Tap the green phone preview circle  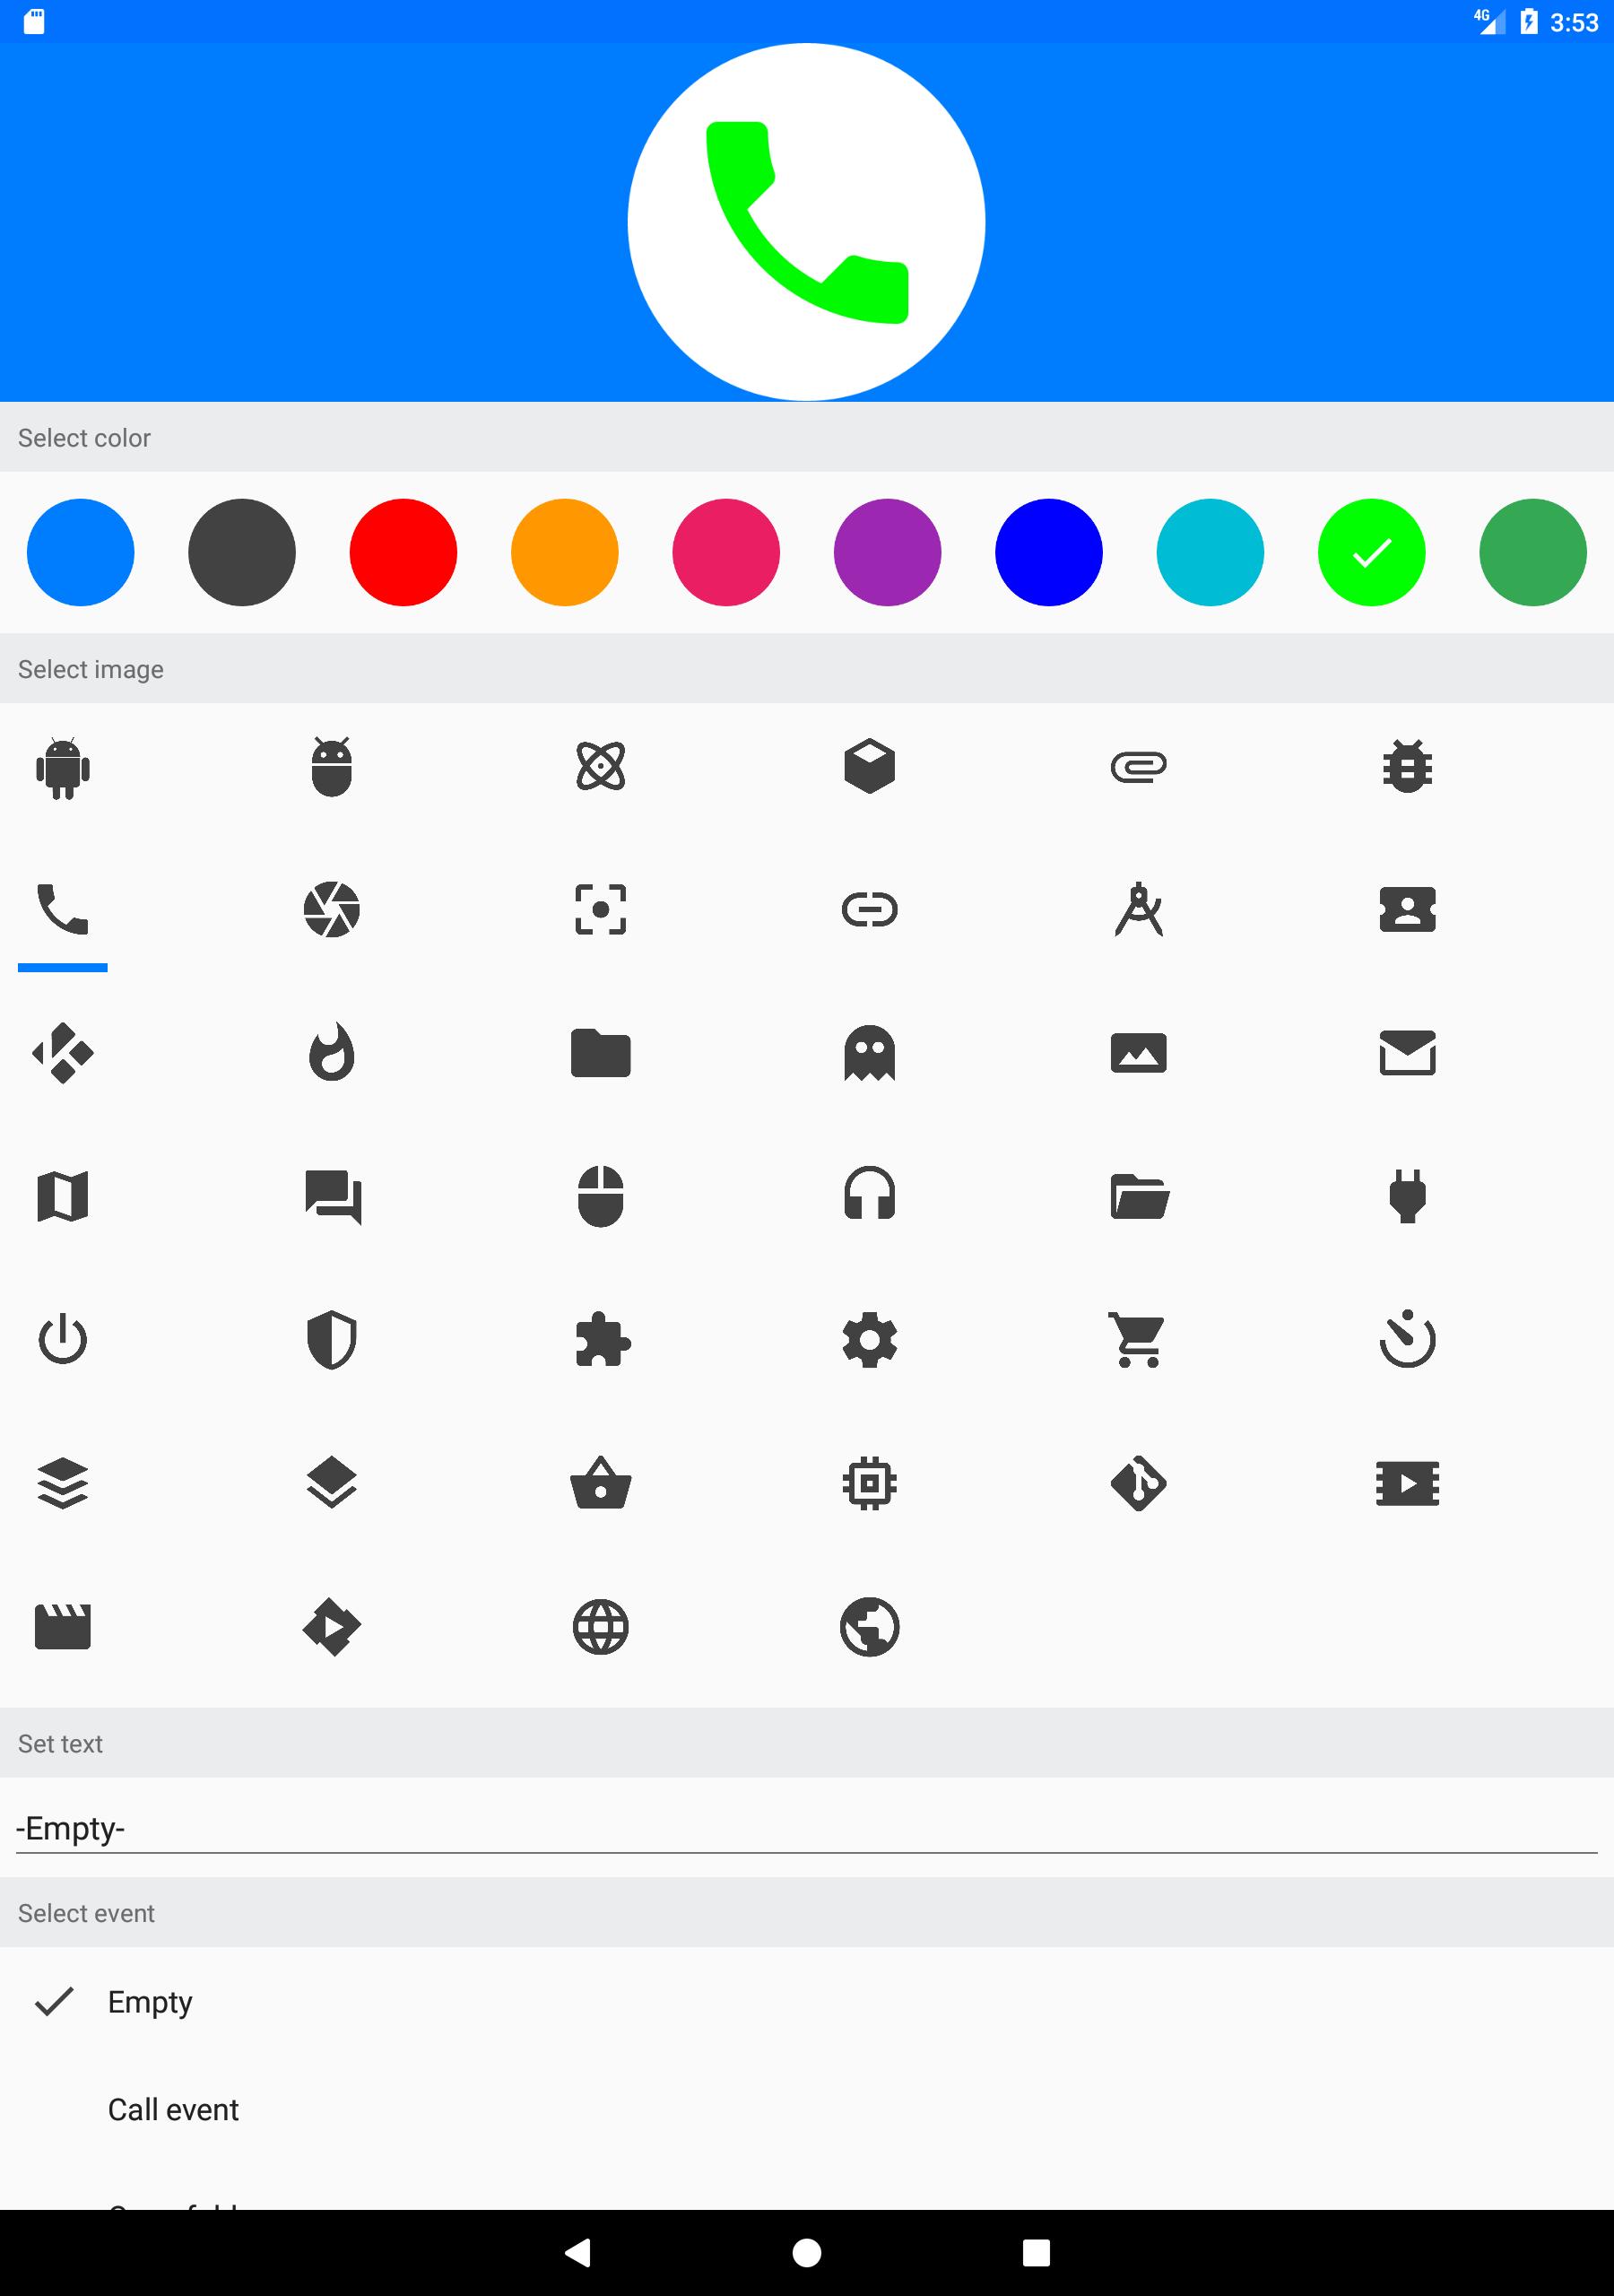point(807,222)
